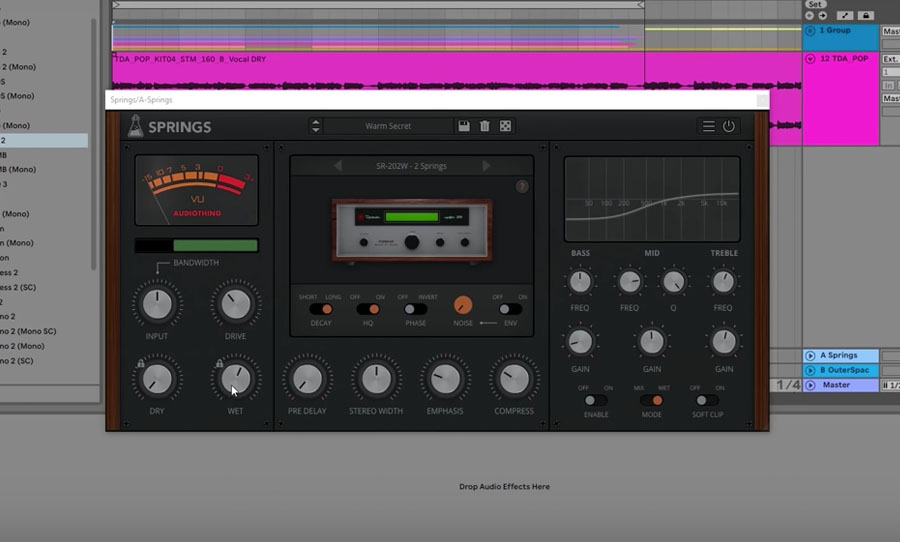Click the COMPRESS knob
This screenshot has height=542, width=900.
pyautogui.click(x=514, y=379)
